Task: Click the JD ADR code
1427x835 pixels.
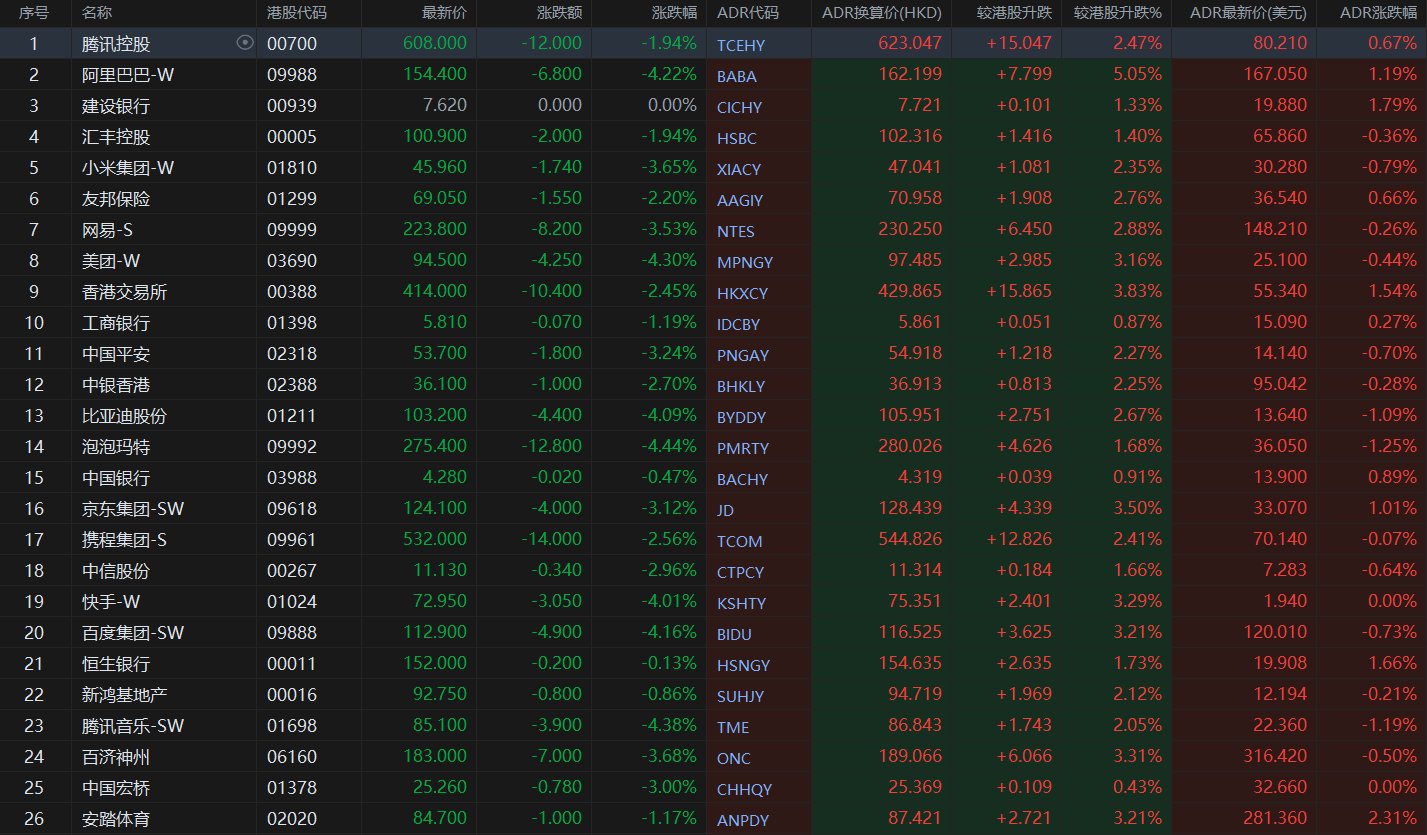Action: coord(725,510)
